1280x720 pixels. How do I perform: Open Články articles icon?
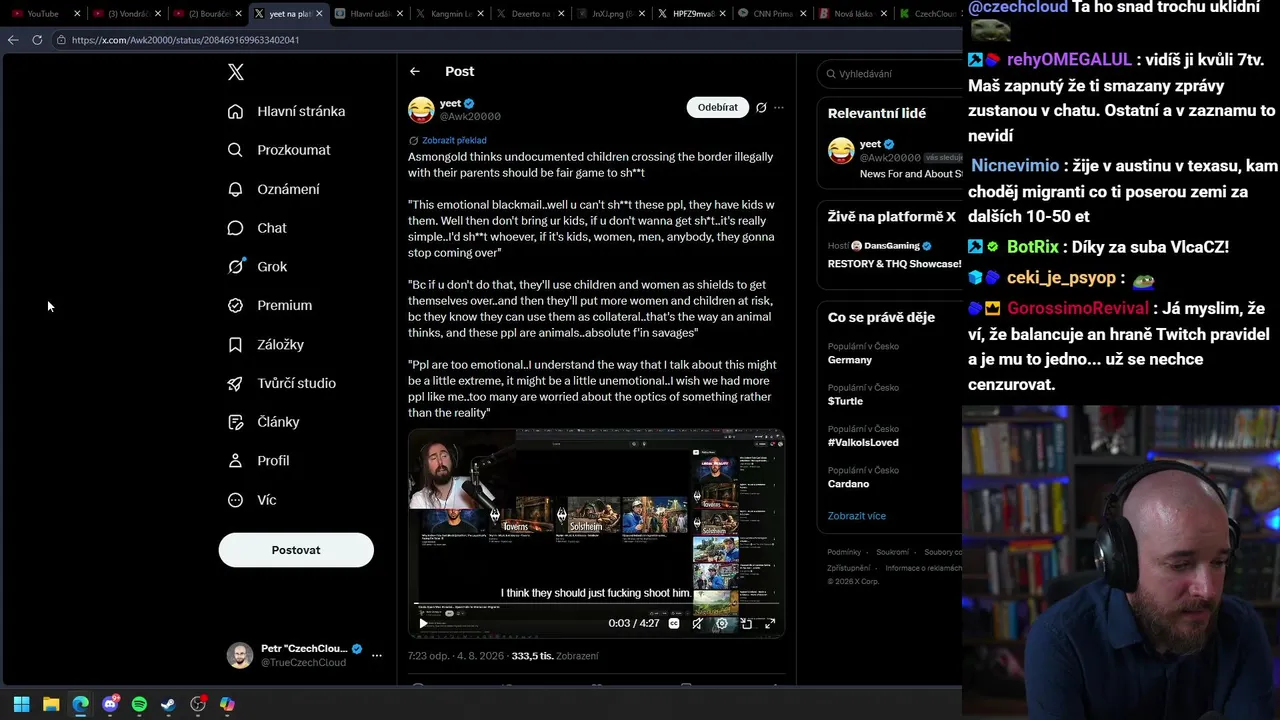[x=235, y=422]
